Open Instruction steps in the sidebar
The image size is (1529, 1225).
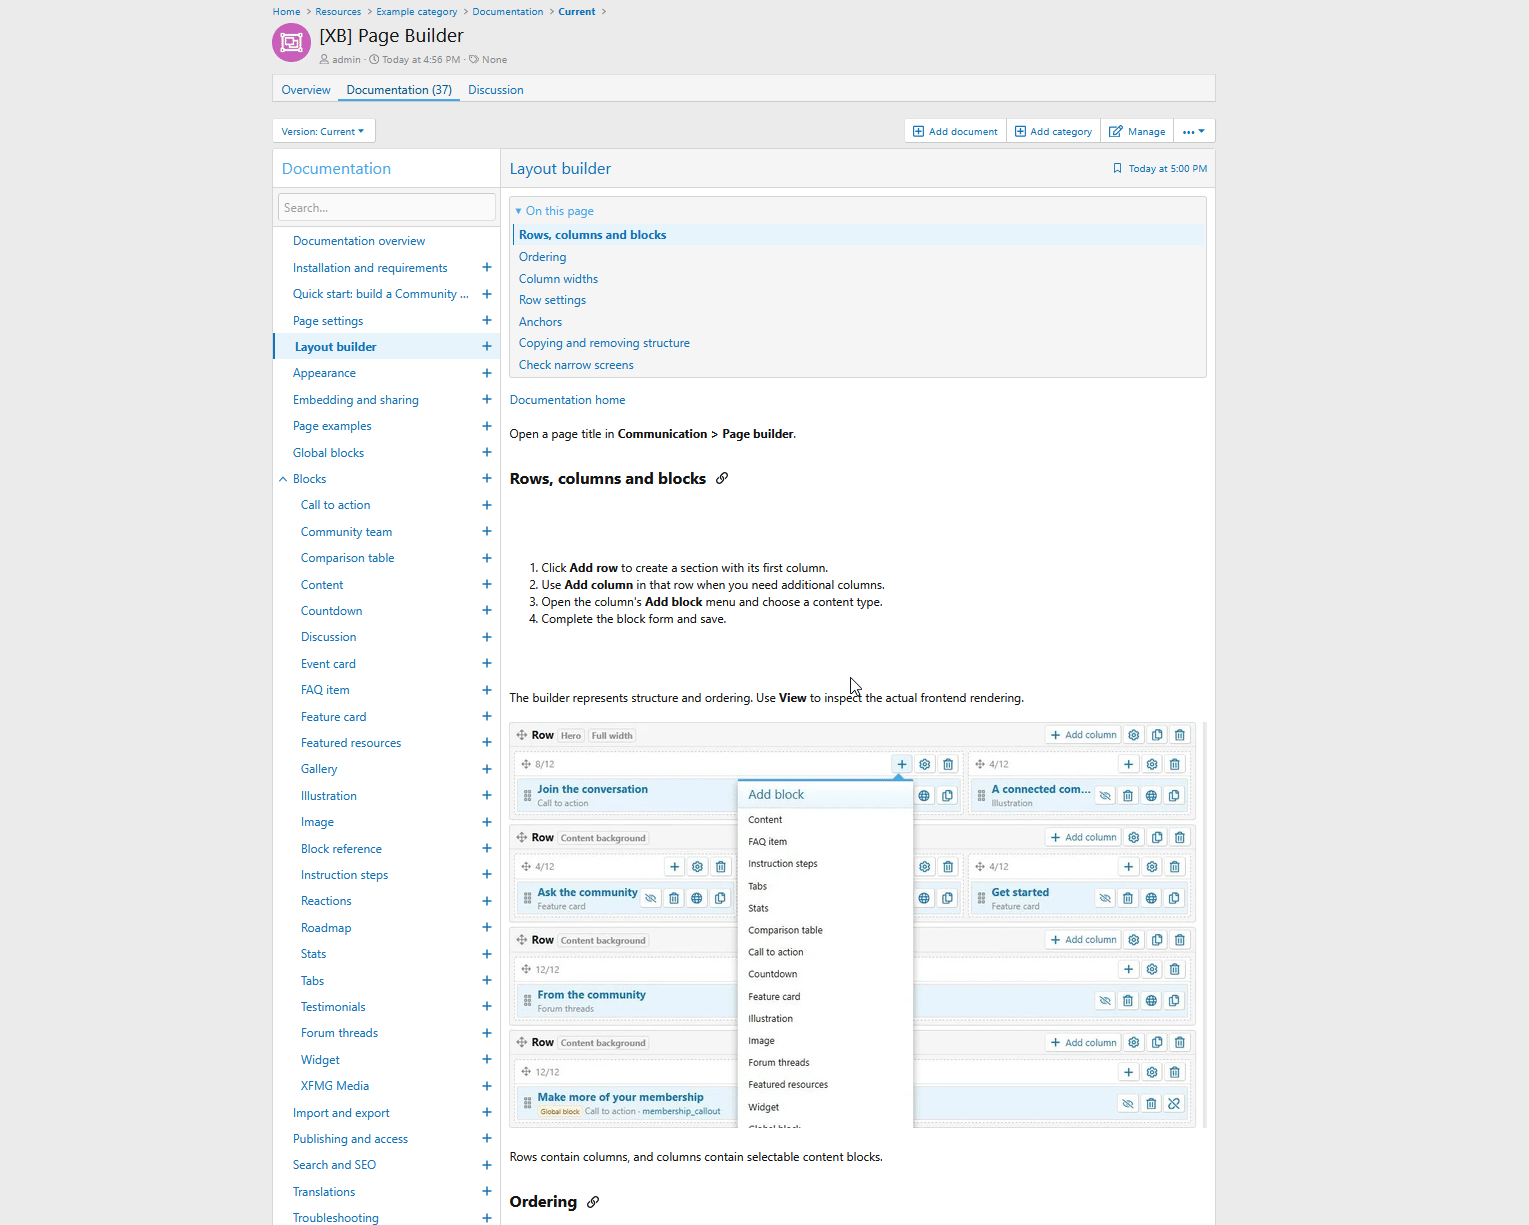[x=344, y=875]
